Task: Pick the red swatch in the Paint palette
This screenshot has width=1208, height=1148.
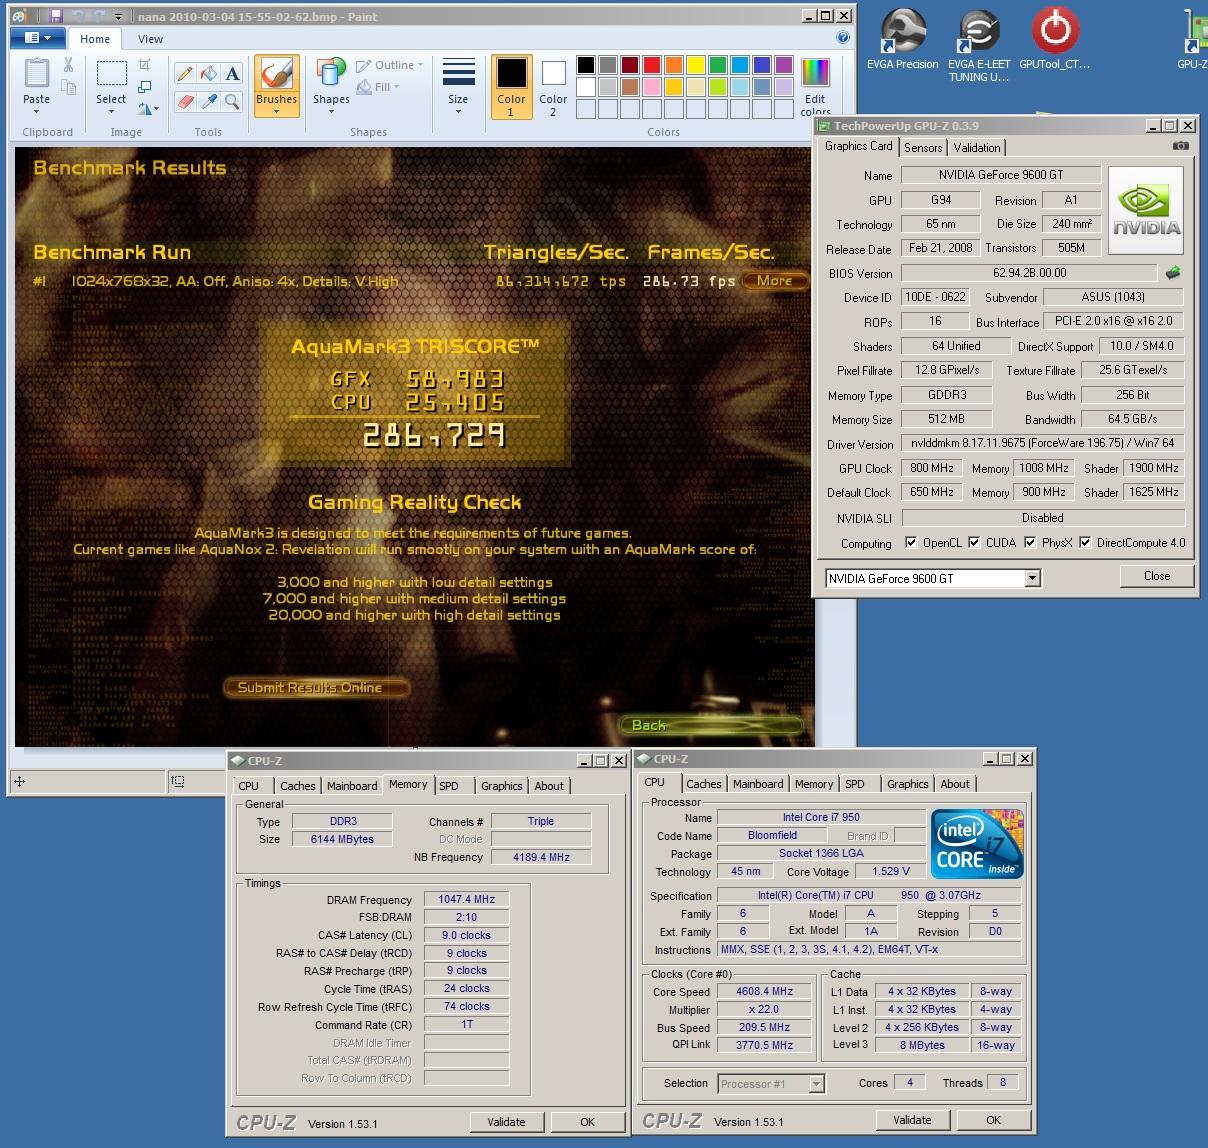Action: [652, 65]
